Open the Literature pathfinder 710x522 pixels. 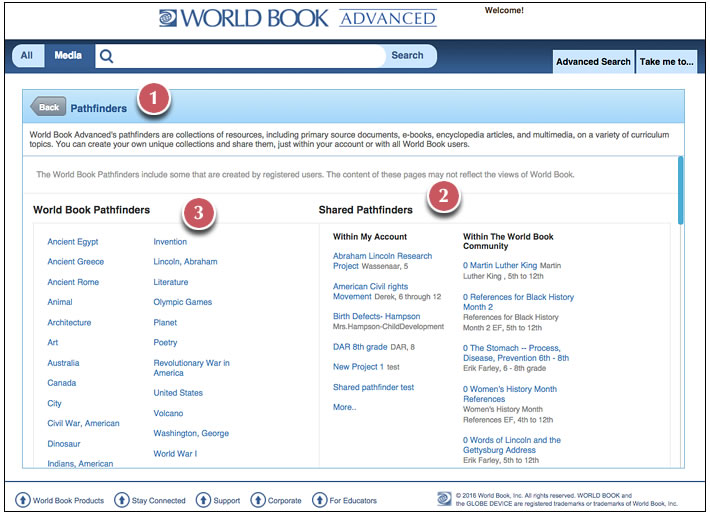171,282
